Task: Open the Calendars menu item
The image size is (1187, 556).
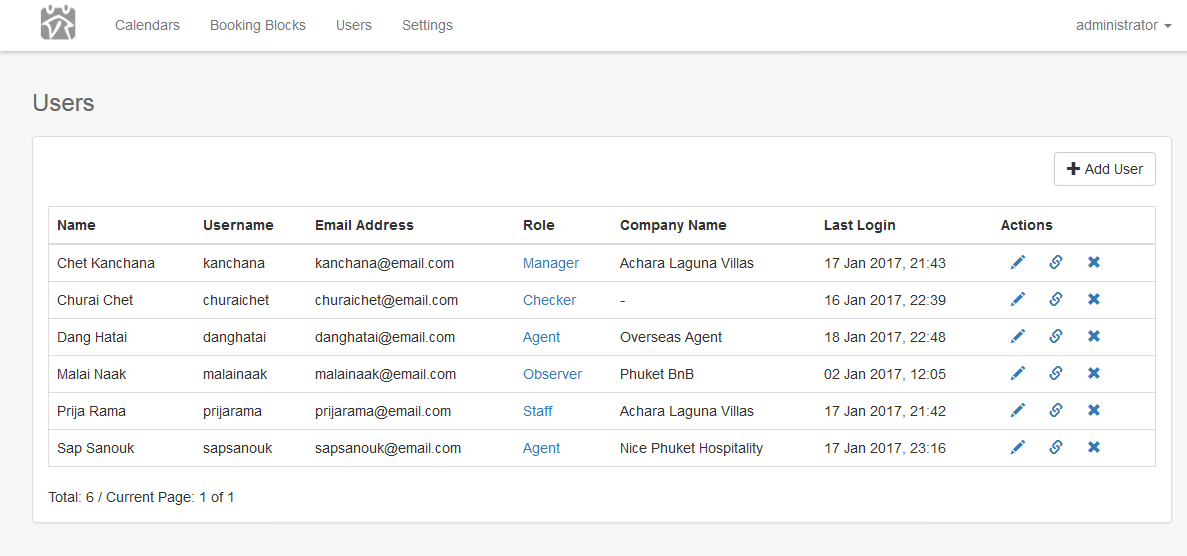Action: click(x=147, y=25)
